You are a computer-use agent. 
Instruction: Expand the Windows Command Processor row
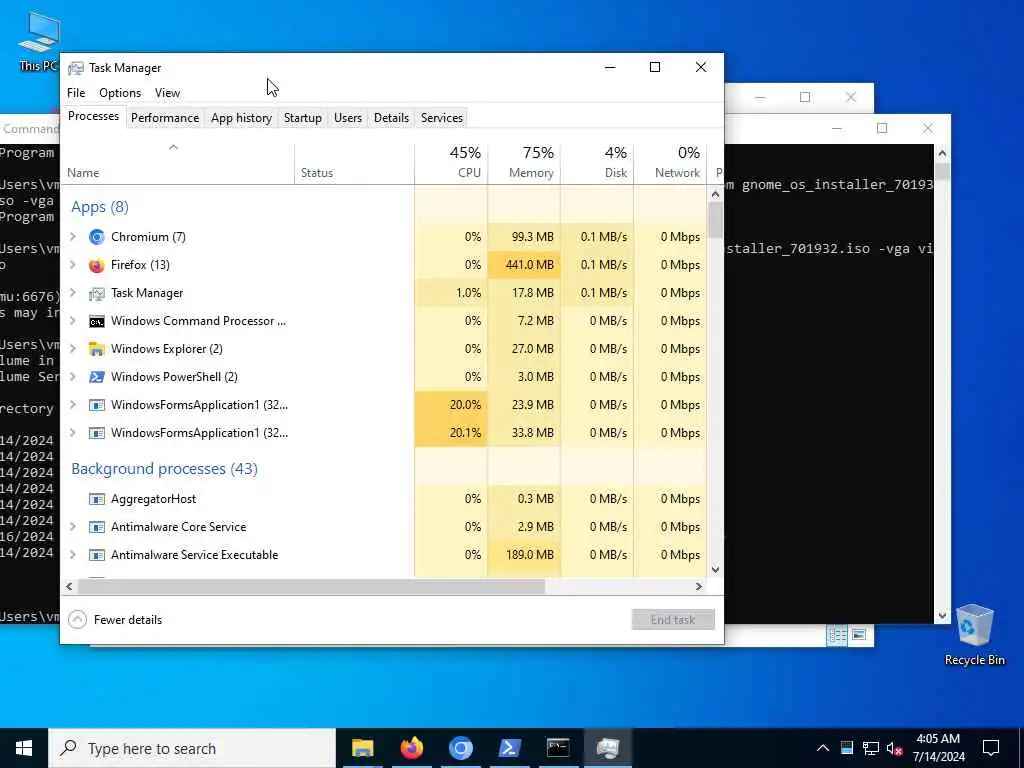tap(73, 321)
